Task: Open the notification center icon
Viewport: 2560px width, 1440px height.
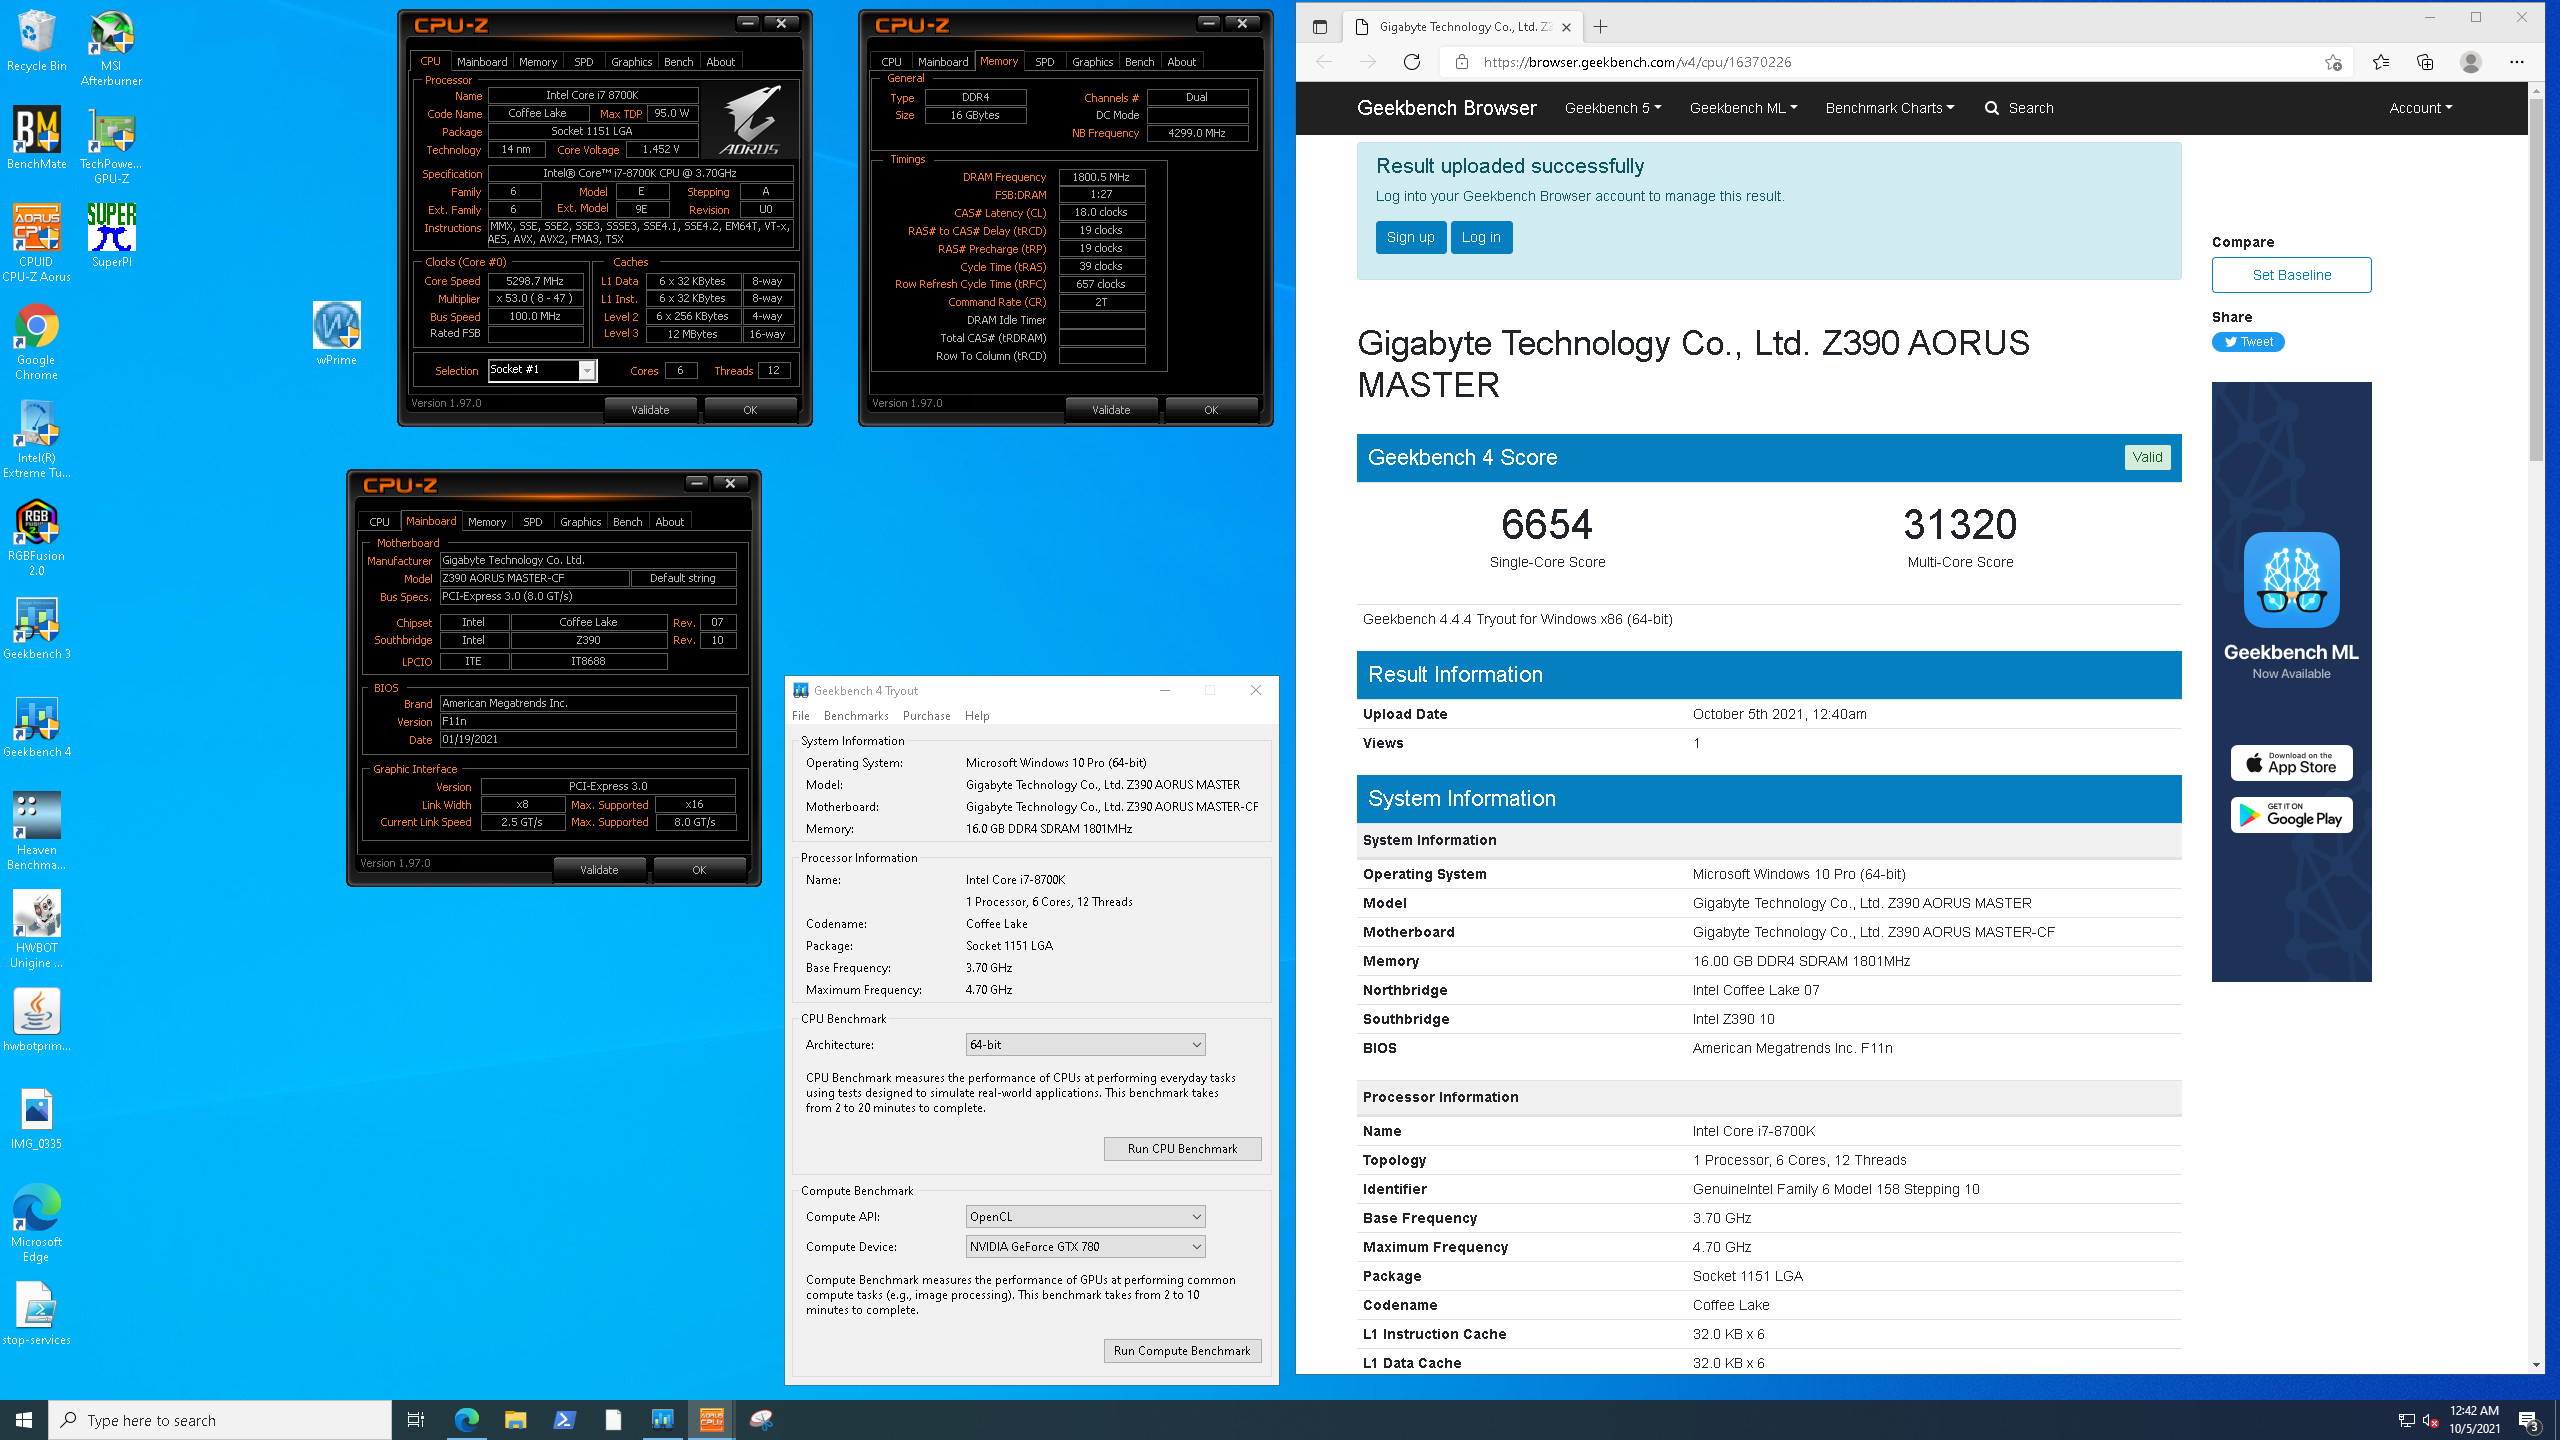Action: [x=2528, y=1420]
